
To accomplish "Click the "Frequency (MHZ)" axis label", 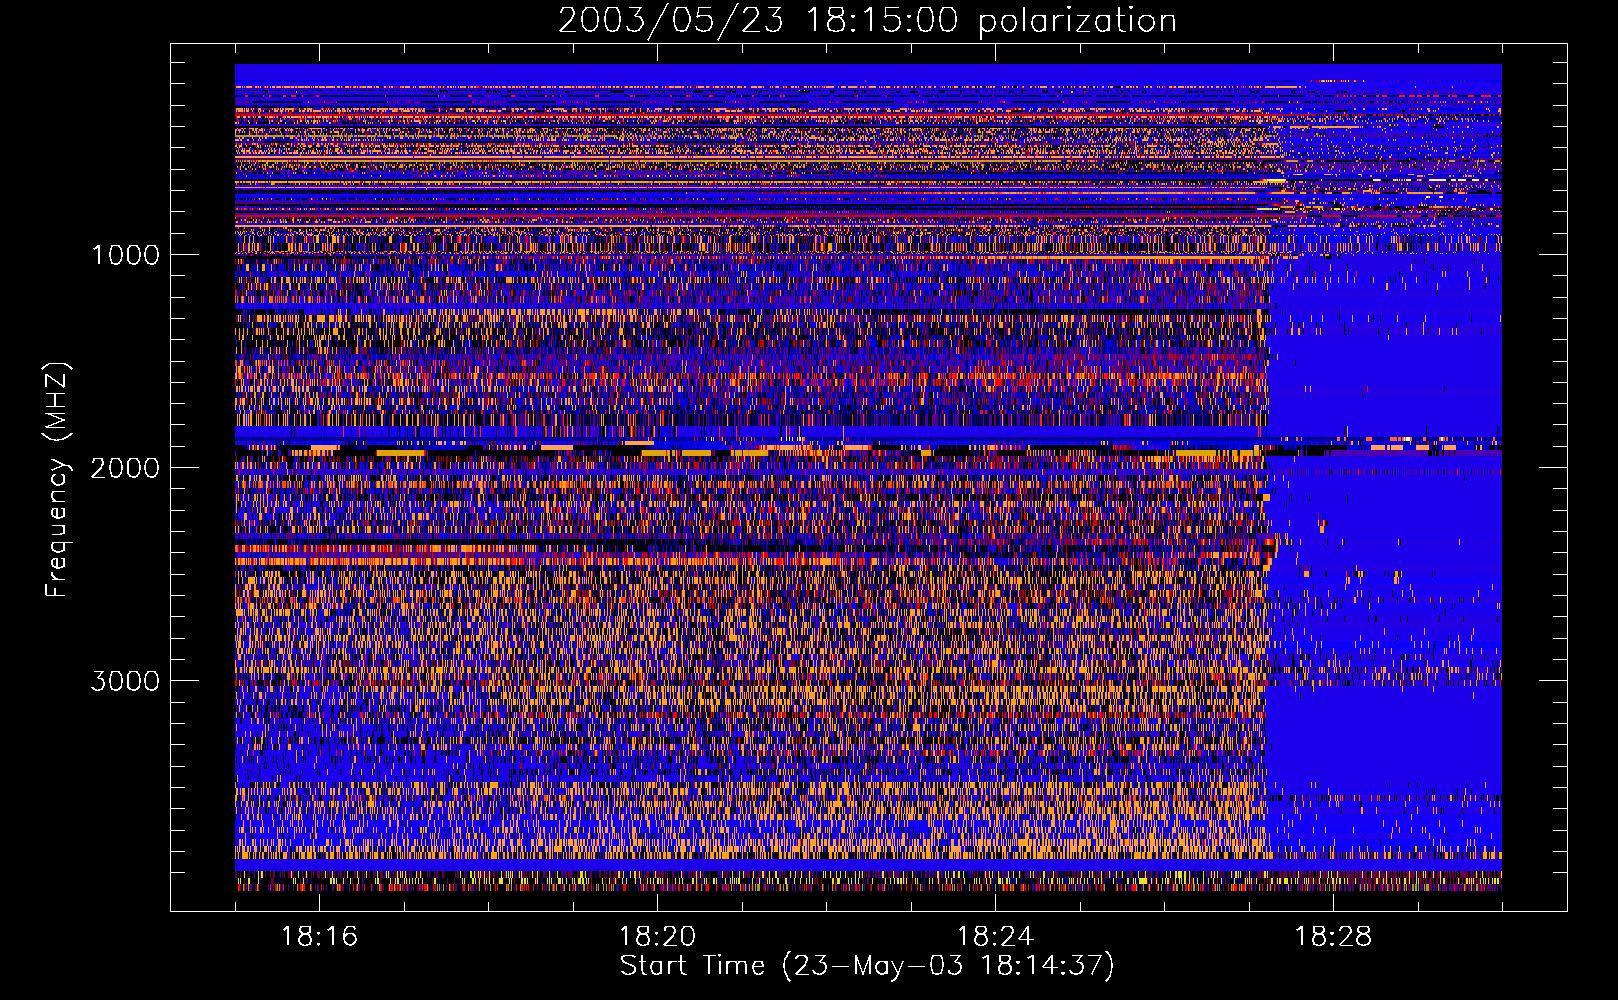I will (x=57, y=481).
